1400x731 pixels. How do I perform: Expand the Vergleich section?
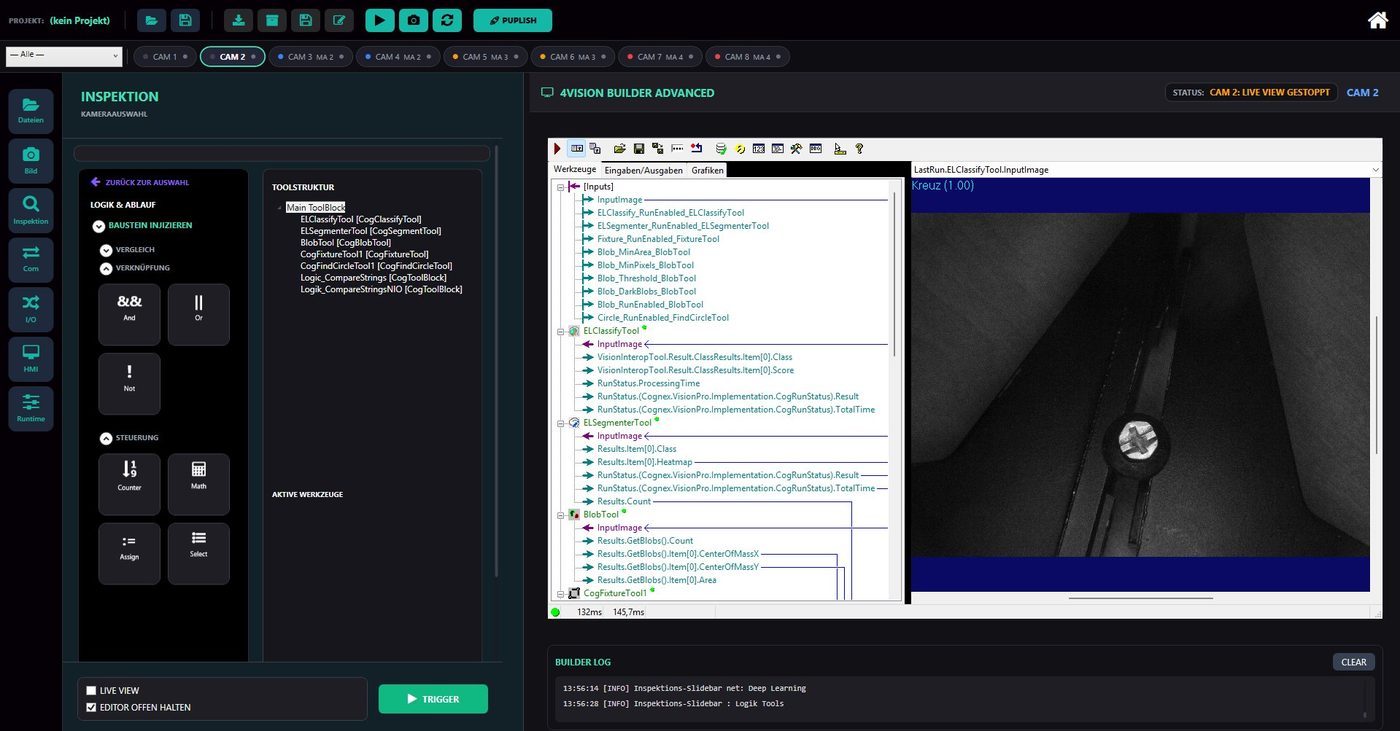(106, 250)
